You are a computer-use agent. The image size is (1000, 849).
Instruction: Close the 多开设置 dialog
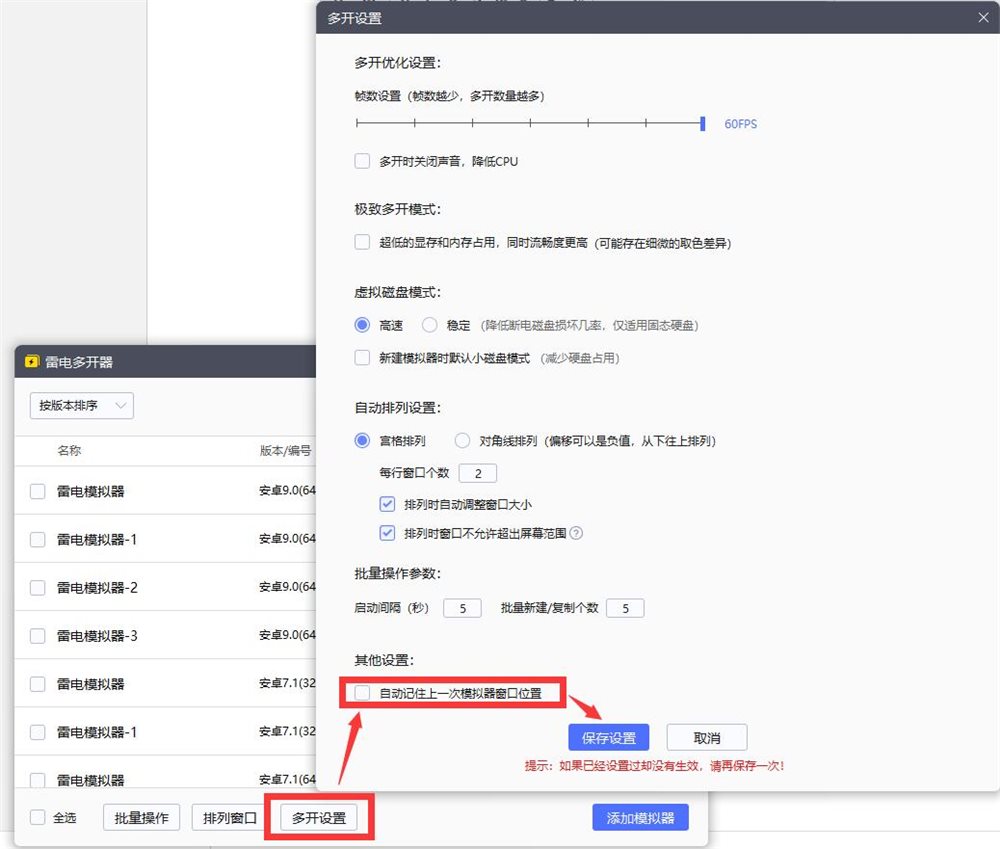click(983, 17)
